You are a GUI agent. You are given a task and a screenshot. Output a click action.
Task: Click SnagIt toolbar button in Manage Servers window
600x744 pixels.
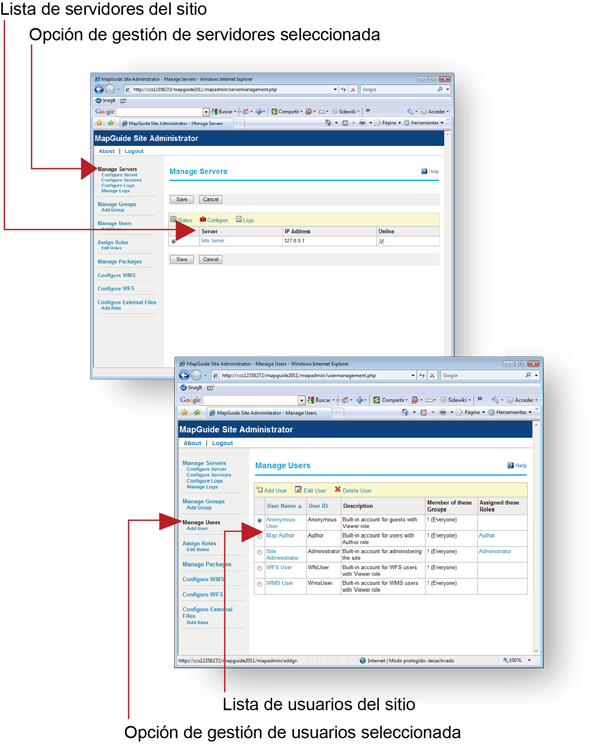[x=105, y=101]
